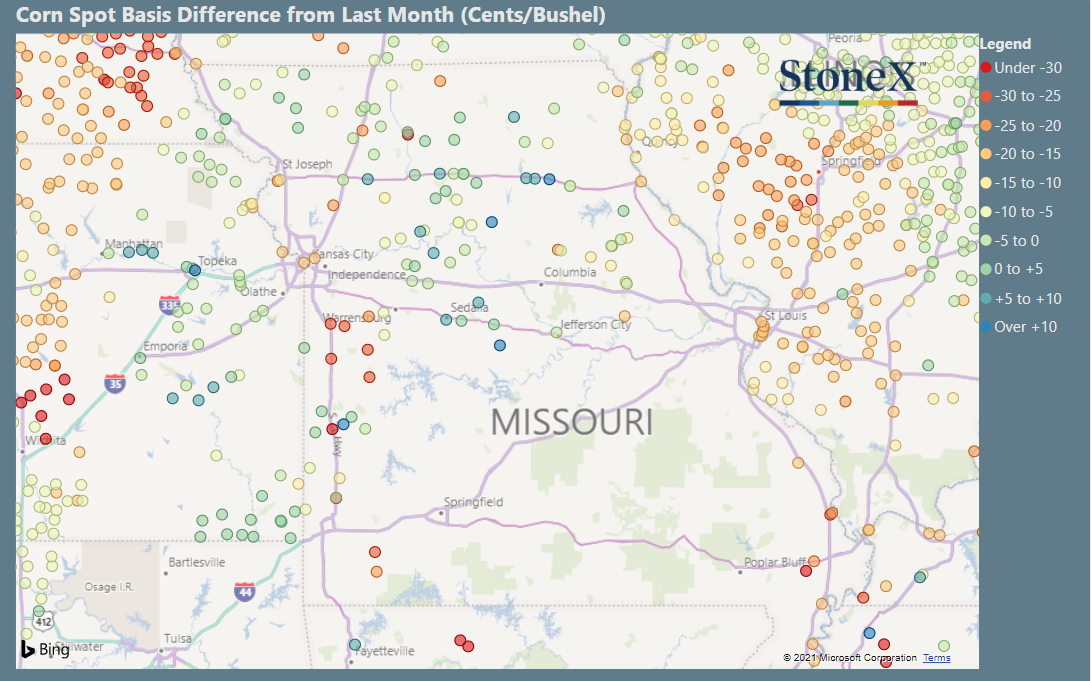Click the 'Over +10' blue legend dot

click(x=985, y=327)
